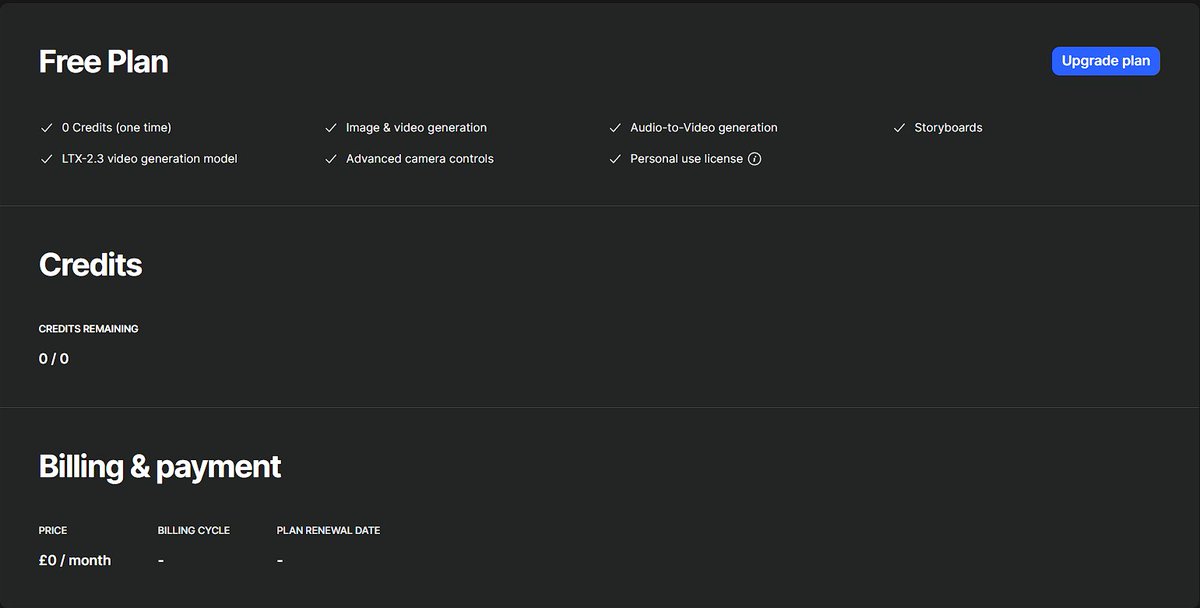Select the "0 Credits (one time)" feature text
Screen dimensions: 1200x608
click(x=116, y=128)
